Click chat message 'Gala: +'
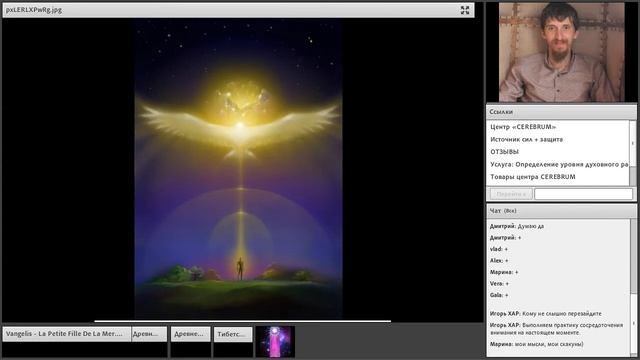The image size is (640, 360). (x=499, y=295)
